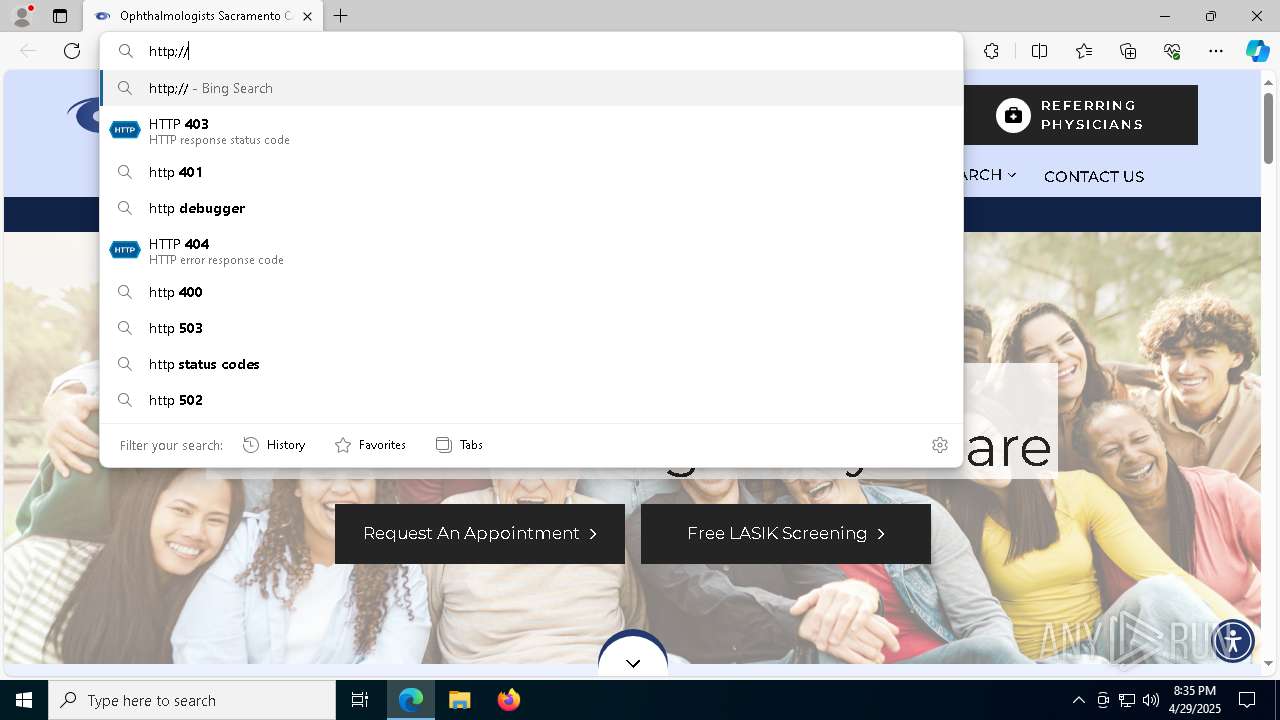Click Request An Appointment button
The image size is (1280, 720).
(480, 534)
